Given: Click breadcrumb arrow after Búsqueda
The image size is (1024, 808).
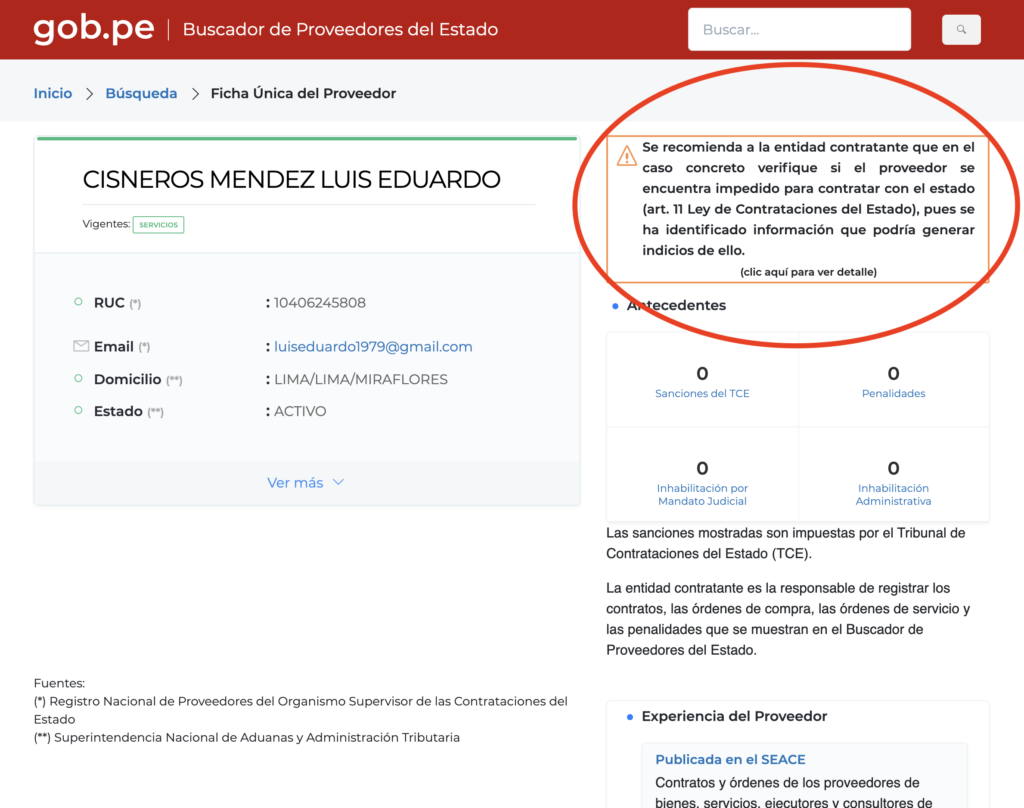Looking at the screenshot, I should [x=195, y=93].
